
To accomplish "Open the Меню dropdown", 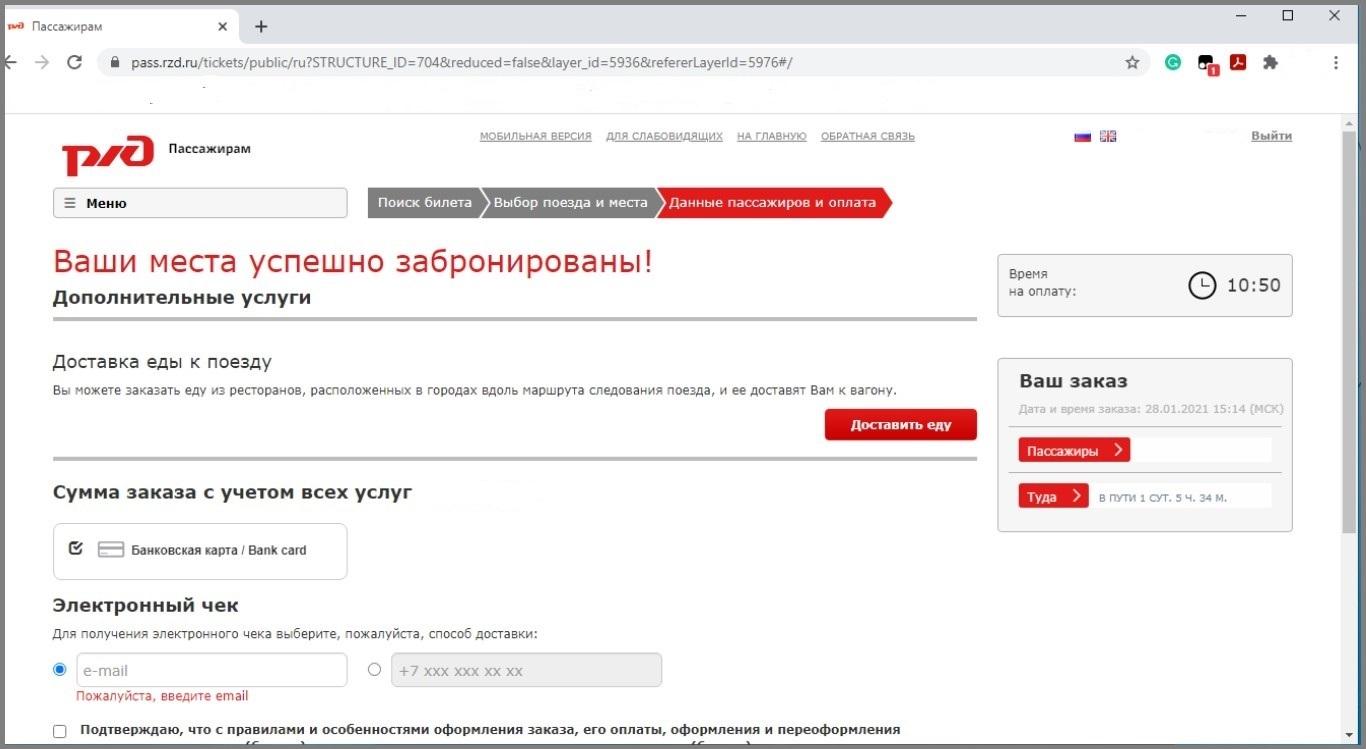I will click(x=200, y=203).
